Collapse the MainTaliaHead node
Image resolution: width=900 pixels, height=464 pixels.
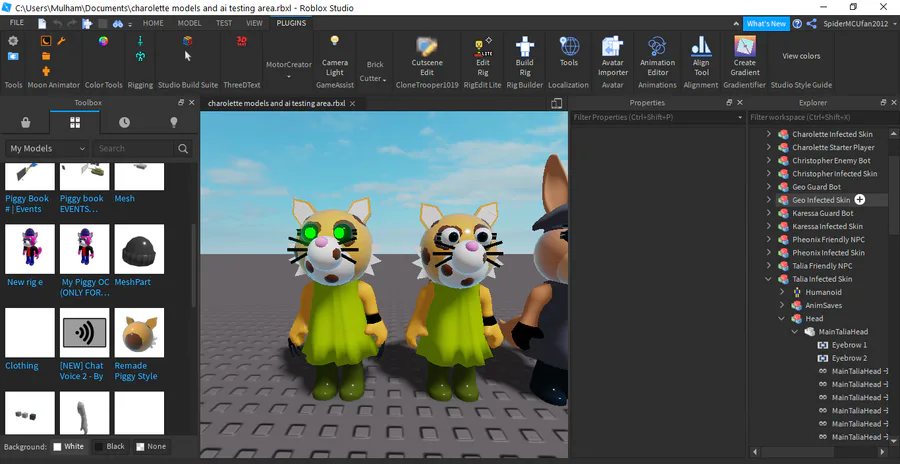795,332
